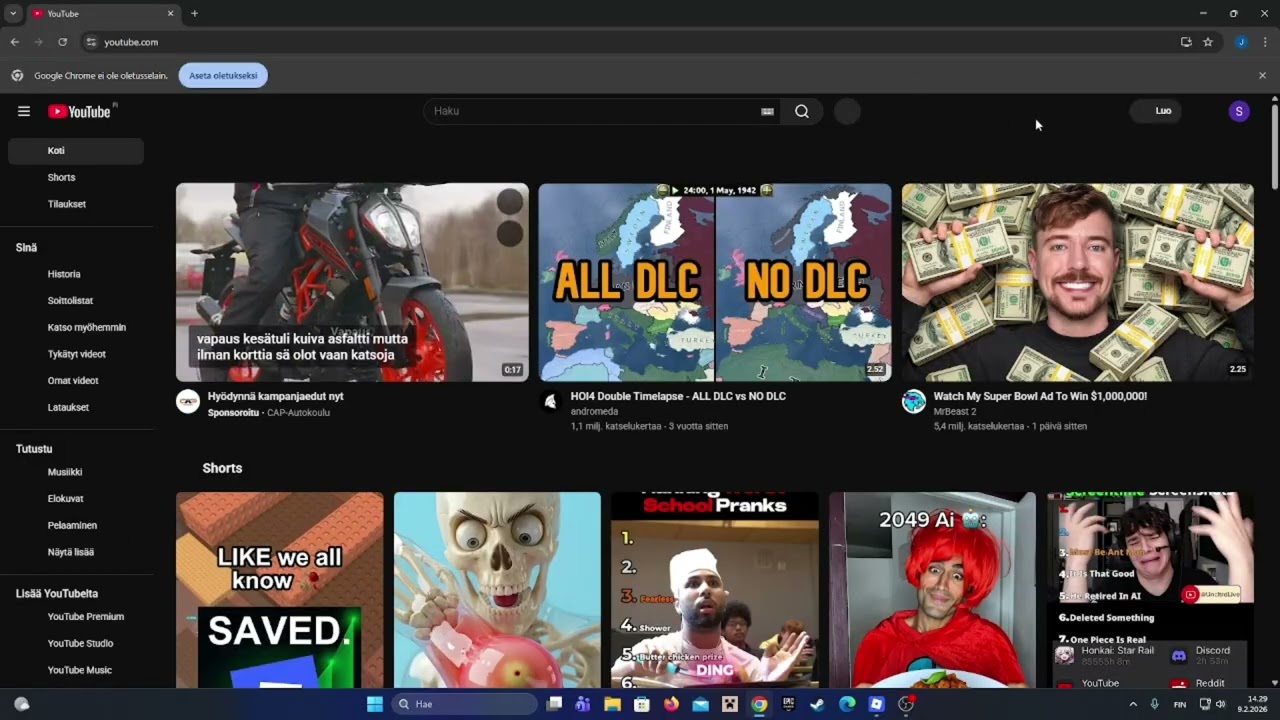The height and width of the screenshot is (720, 1280).
Task: Click the Luo create button
Action: coord(1155,111)
